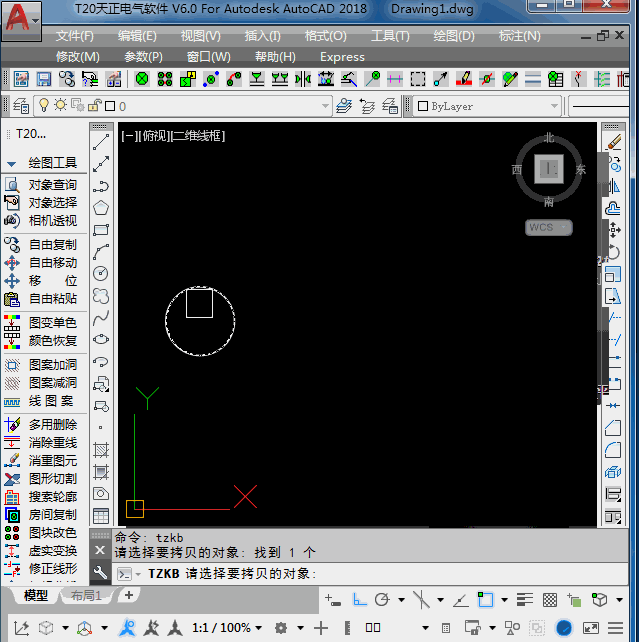This screenshot has width=639, height=642.
Task: Switch to 布局1 layout tab
Action: coord(86,595)
